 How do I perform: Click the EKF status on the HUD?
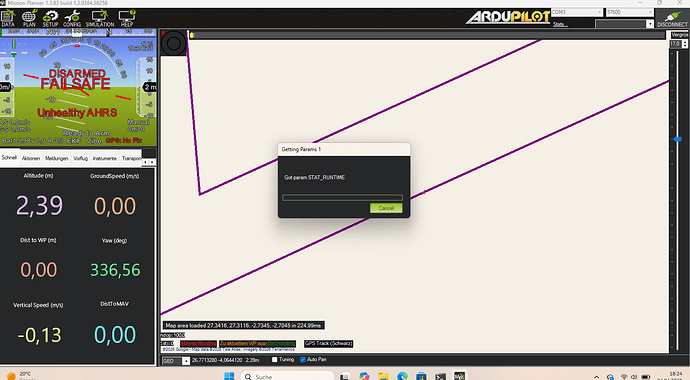tap(73, 141)
